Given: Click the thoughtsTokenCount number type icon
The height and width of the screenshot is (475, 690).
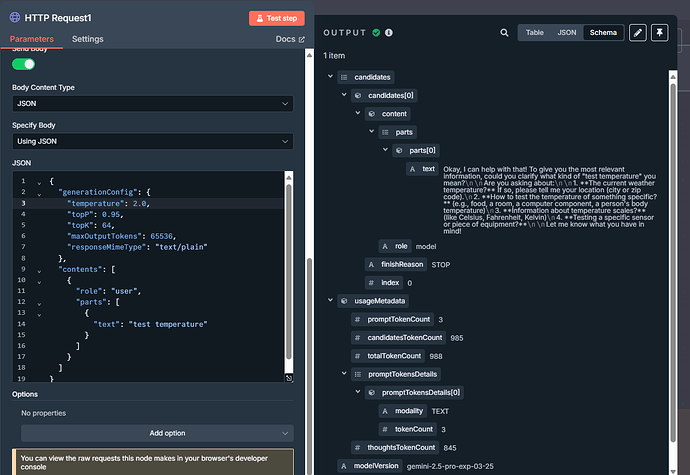Looking at the screenshot, I should point(358,448).
